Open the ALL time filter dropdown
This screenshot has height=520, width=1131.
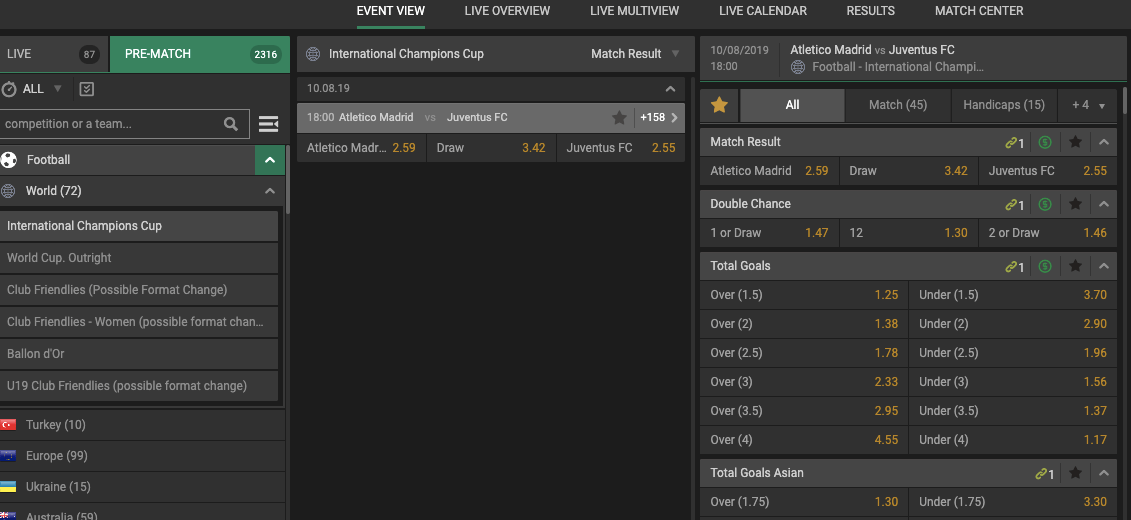pos(58,89)
